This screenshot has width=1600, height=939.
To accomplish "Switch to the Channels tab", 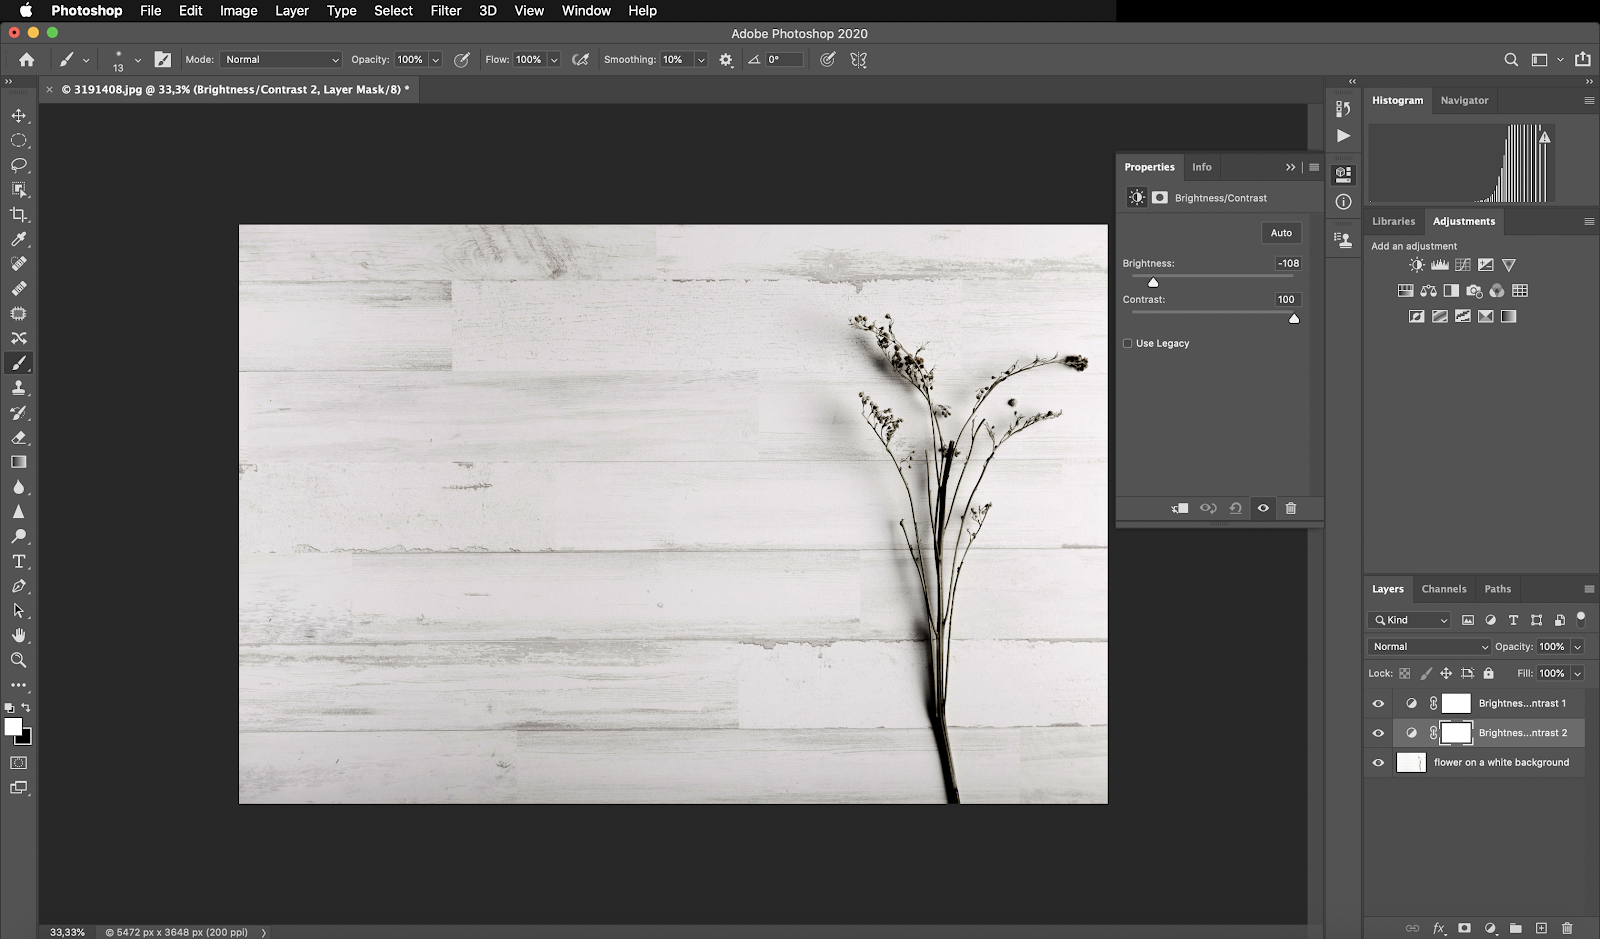I will pos(1443,589).
